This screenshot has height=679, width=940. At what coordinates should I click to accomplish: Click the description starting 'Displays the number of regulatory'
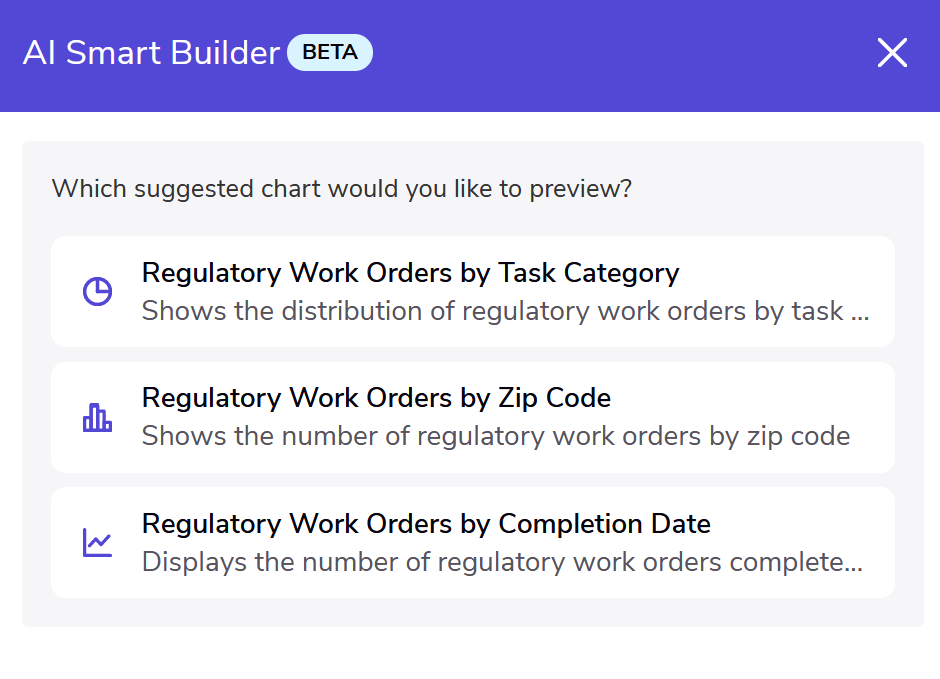click(x=492, y=562)
